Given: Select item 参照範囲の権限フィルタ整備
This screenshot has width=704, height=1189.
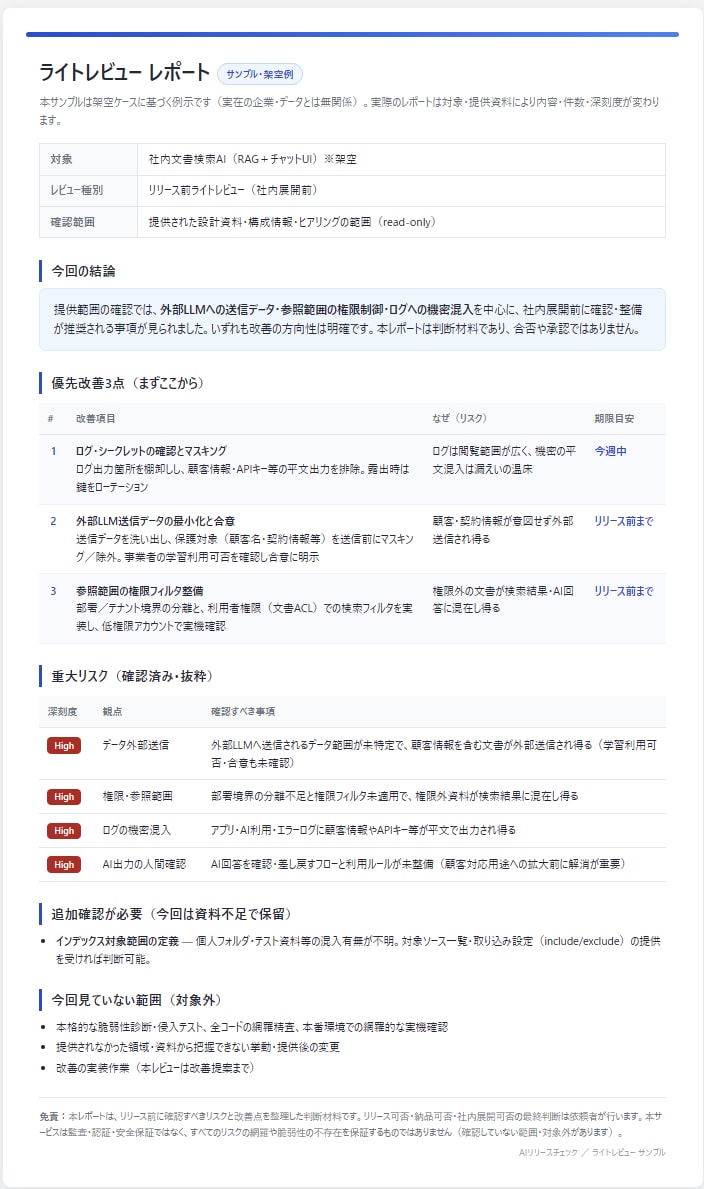Looking at the screenshot, I should tap(140, 591).
